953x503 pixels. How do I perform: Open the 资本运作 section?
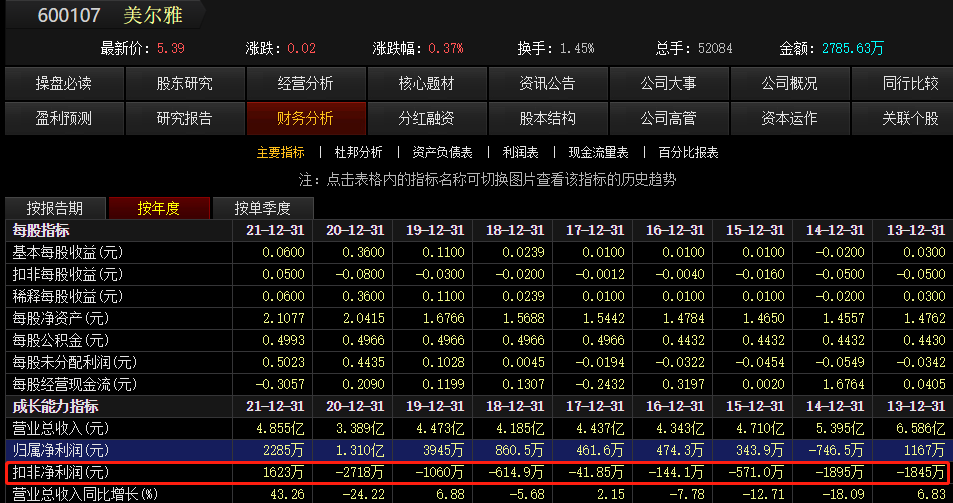click(790, 118)
